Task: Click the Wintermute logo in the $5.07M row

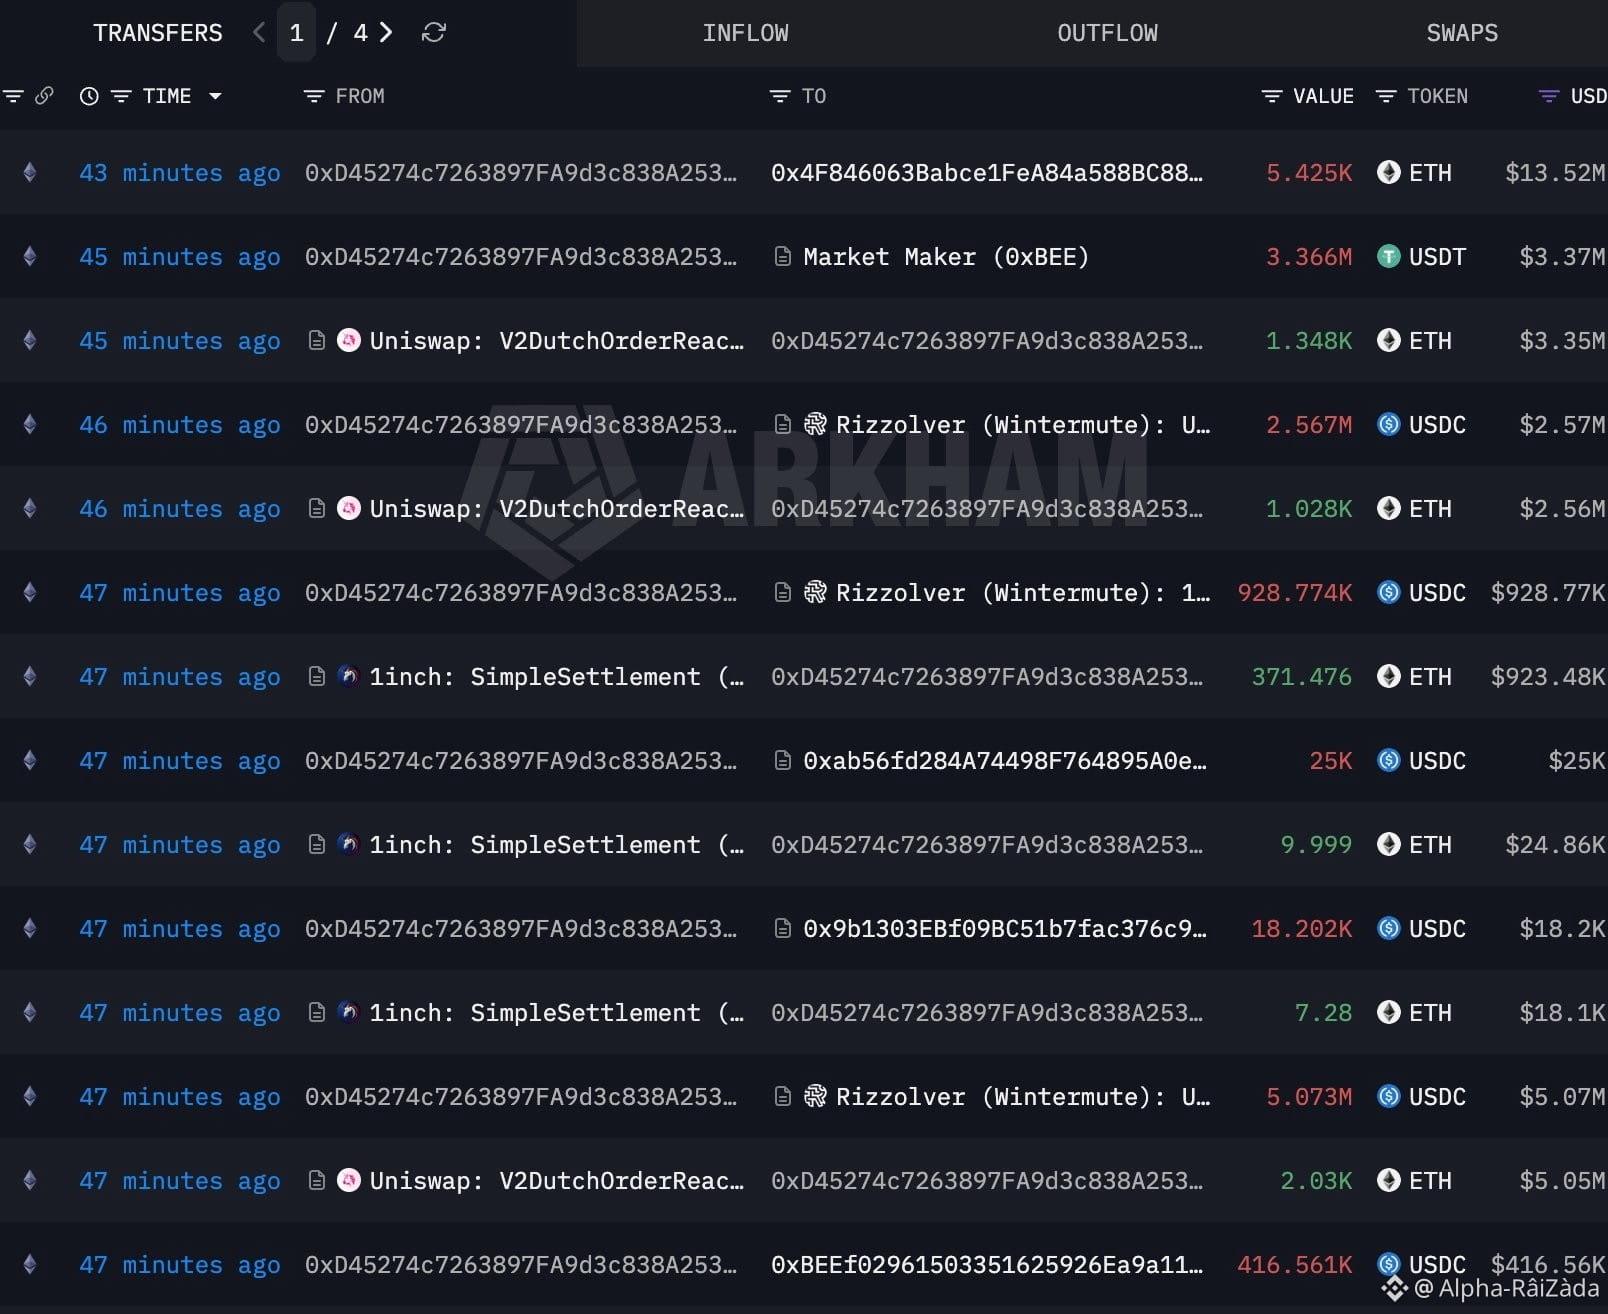Action: pos(815,1096)
